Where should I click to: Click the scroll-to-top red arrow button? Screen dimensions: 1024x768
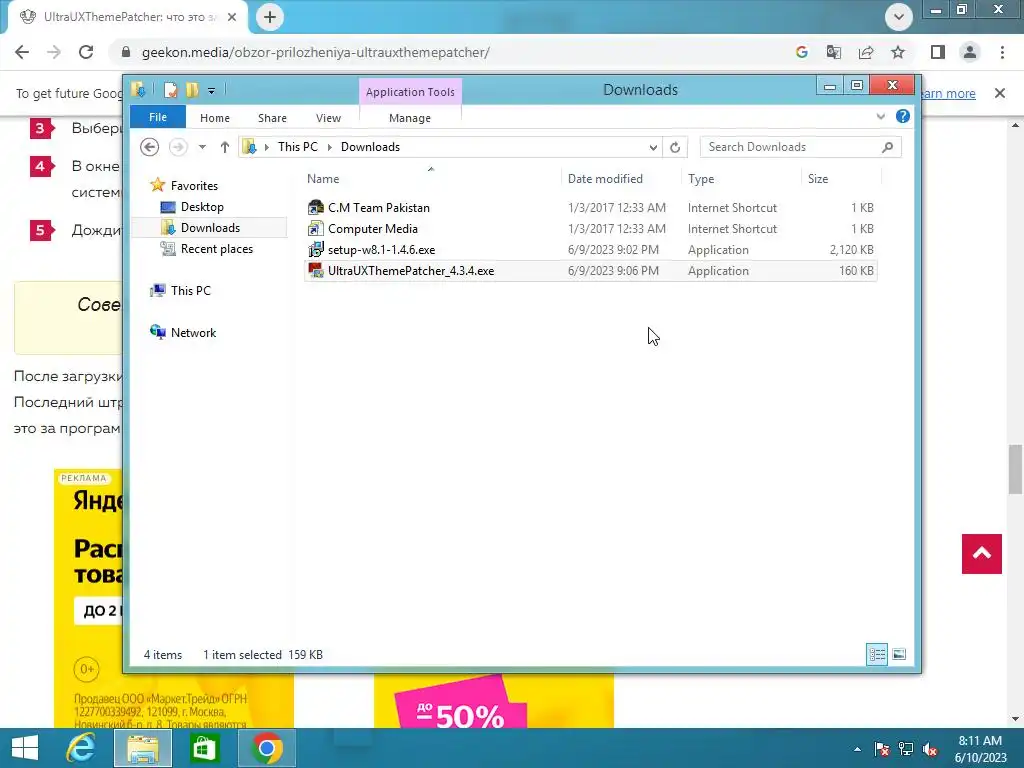982,554
